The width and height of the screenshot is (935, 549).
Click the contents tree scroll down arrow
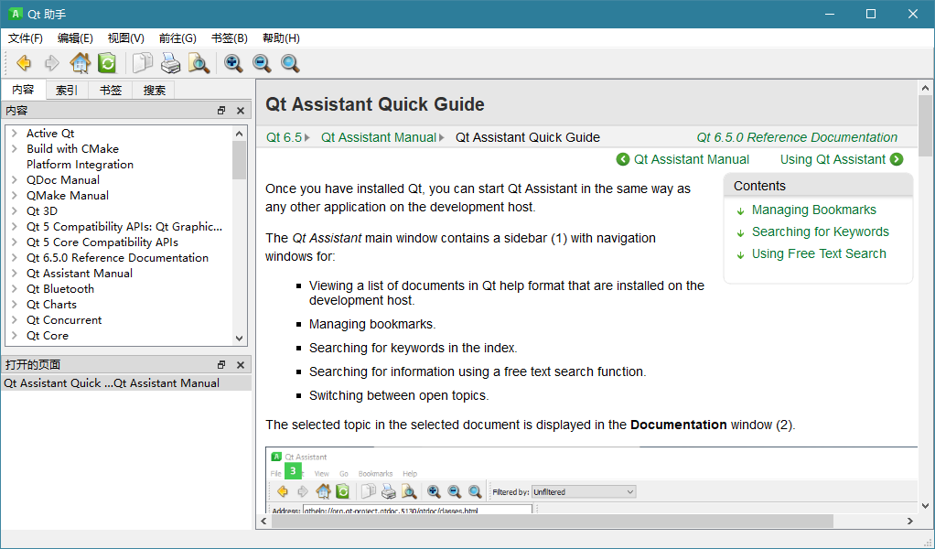[239, 338]
